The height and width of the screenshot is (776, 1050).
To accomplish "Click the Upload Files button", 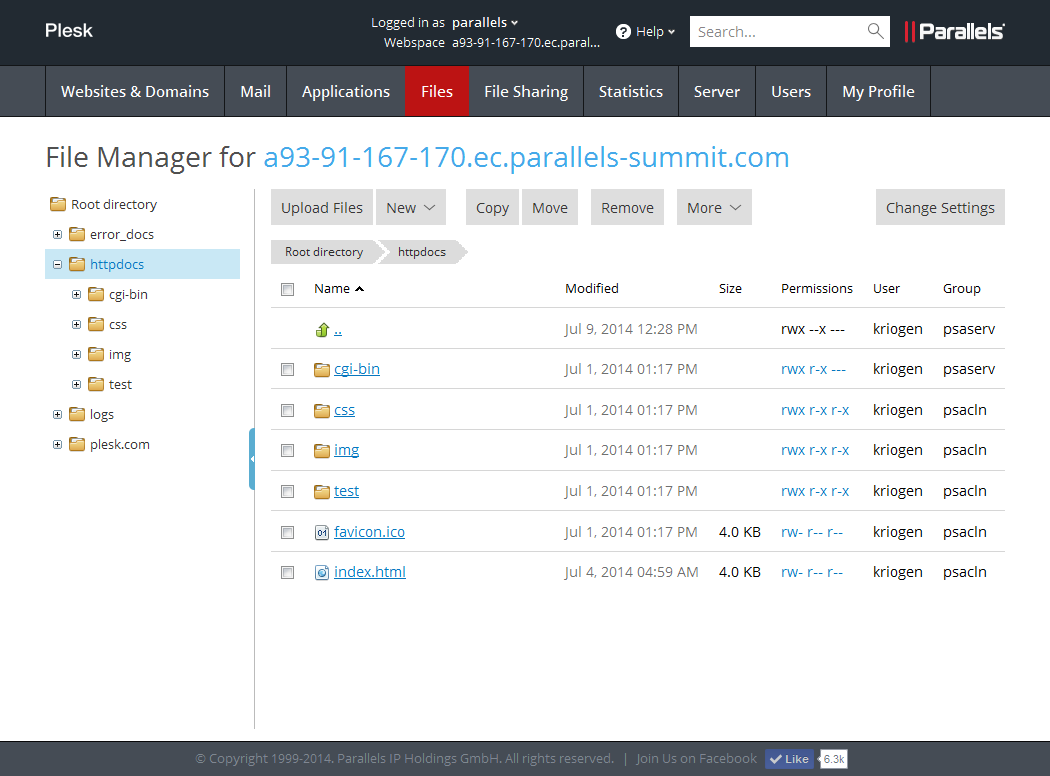I will click(x=322, y=208).
